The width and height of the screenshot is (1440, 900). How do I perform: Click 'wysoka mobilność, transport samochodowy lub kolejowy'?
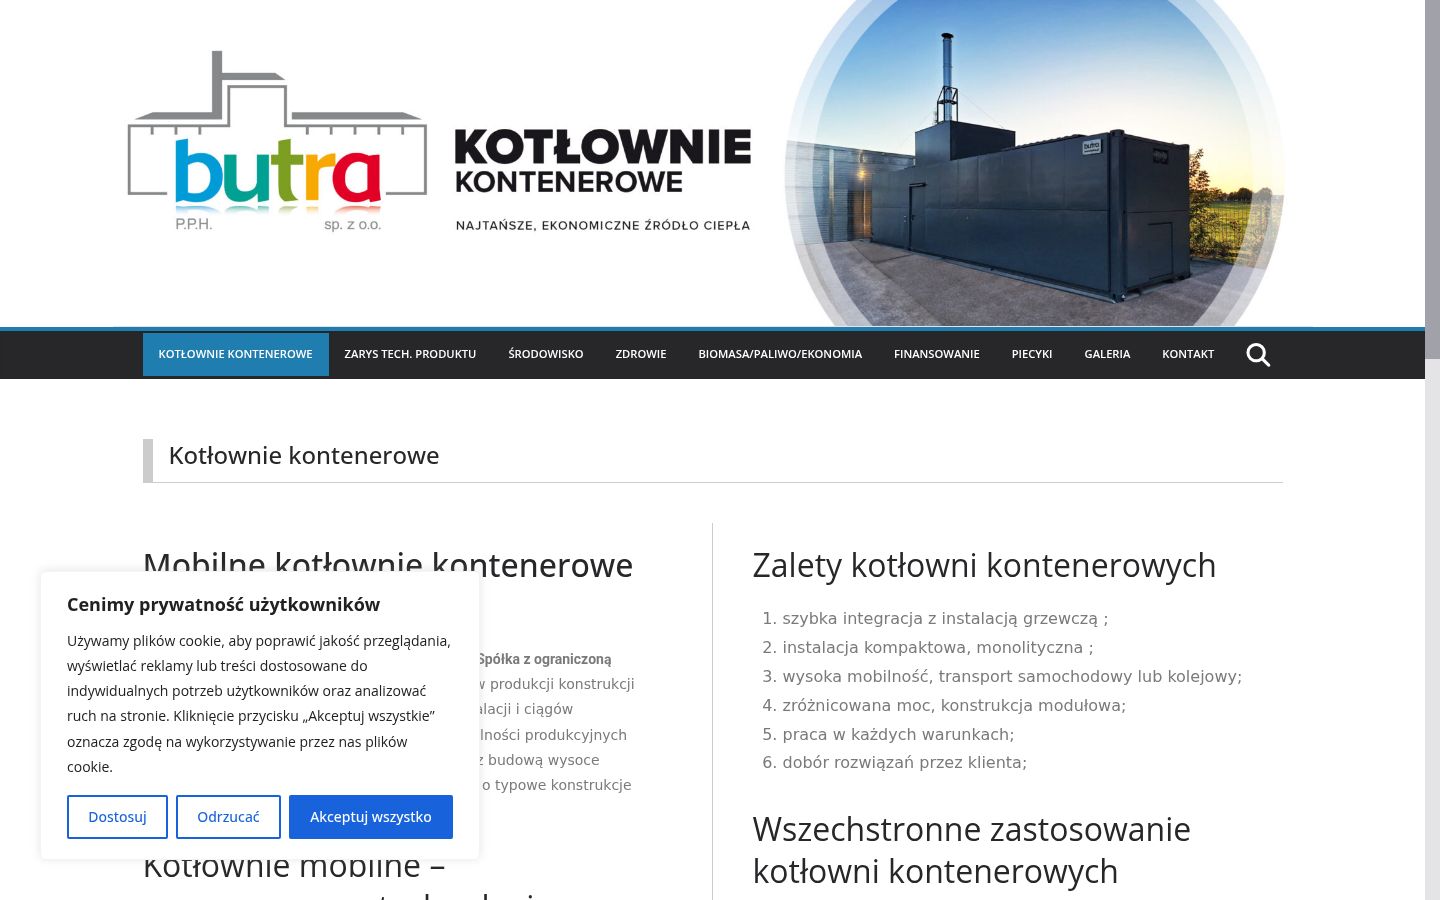coord(1012,677)
